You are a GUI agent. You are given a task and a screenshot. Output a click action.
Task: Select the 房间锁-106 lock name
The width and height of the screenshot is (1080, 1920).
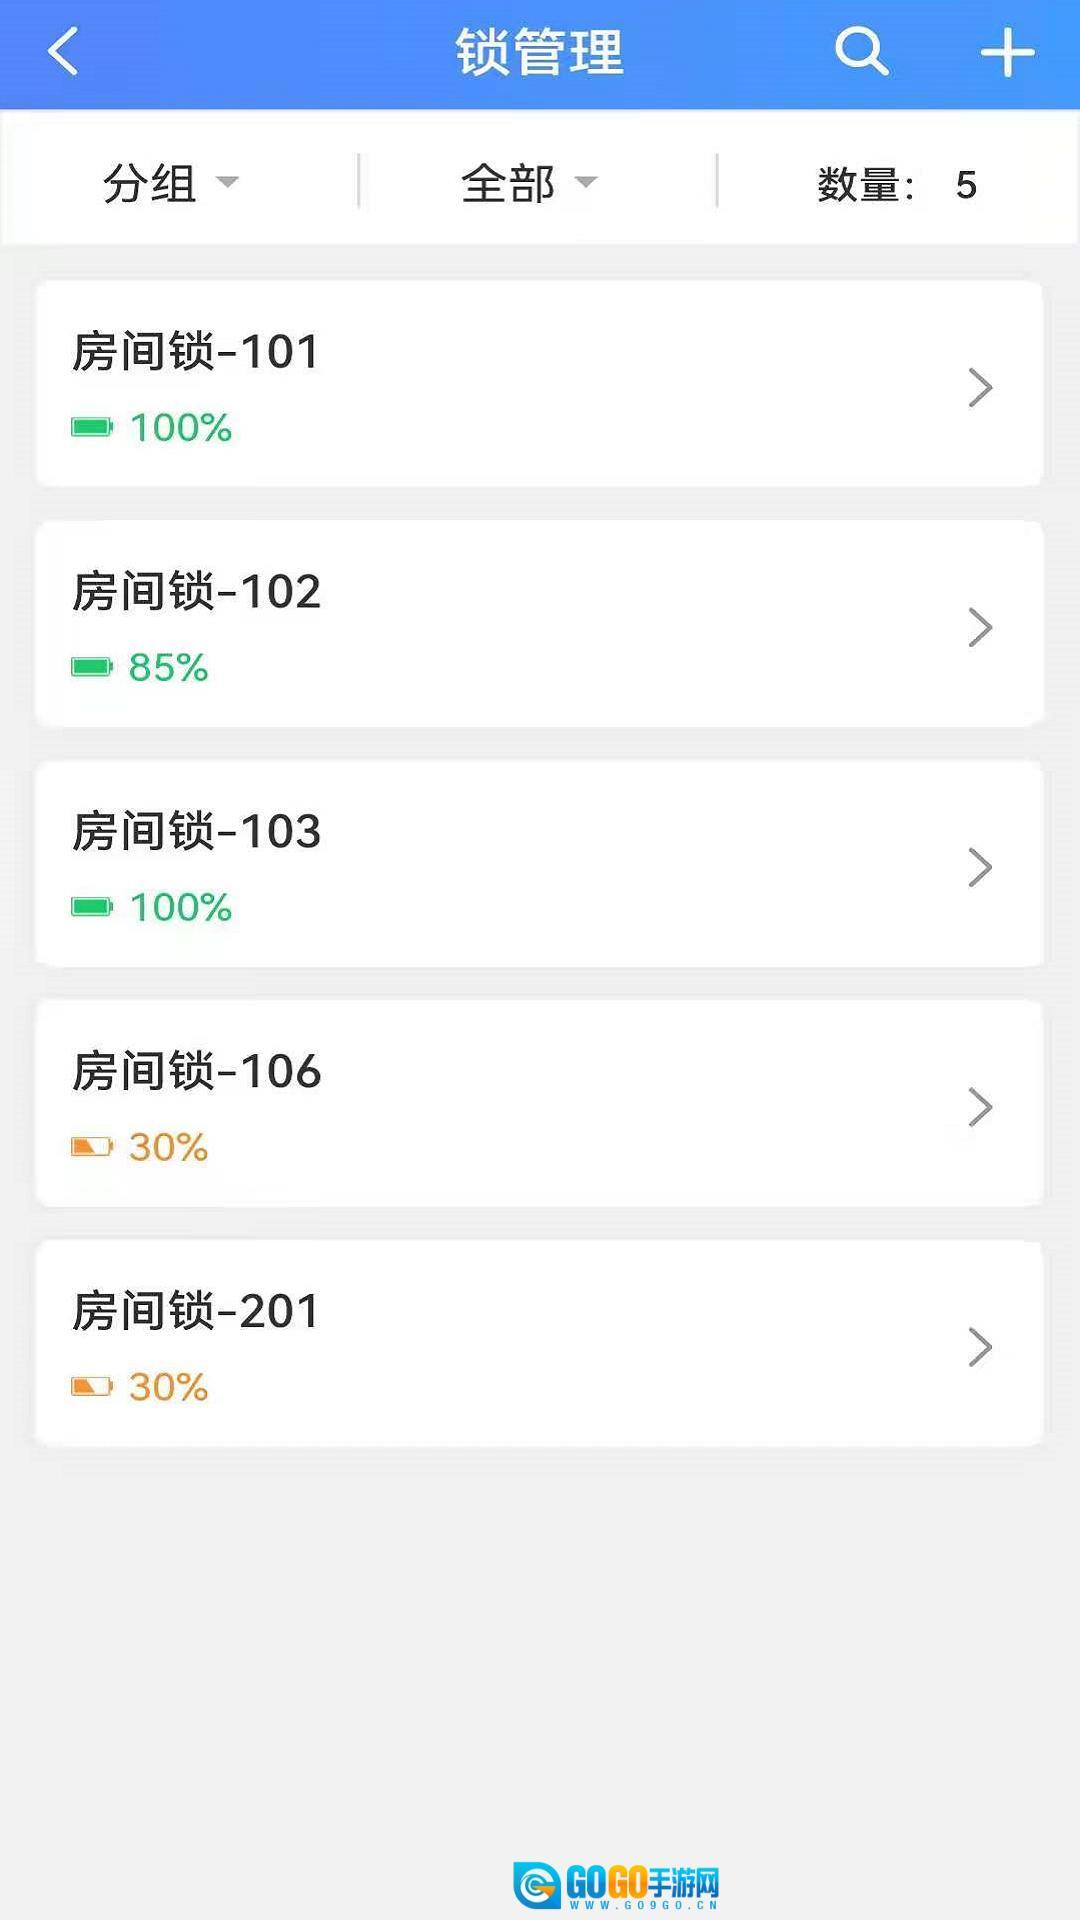click(x=197, y=1071)
